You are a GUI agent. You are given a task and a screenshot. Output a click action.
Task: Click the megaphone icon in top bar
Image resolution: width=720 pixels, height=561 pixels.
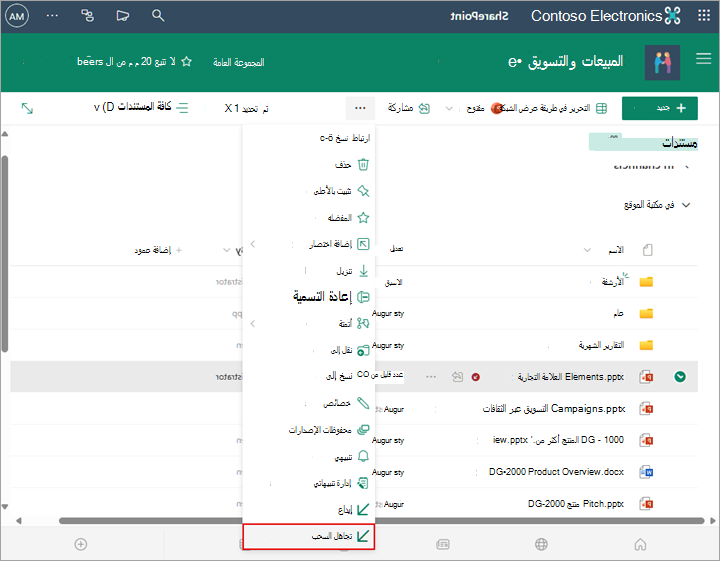123,16
